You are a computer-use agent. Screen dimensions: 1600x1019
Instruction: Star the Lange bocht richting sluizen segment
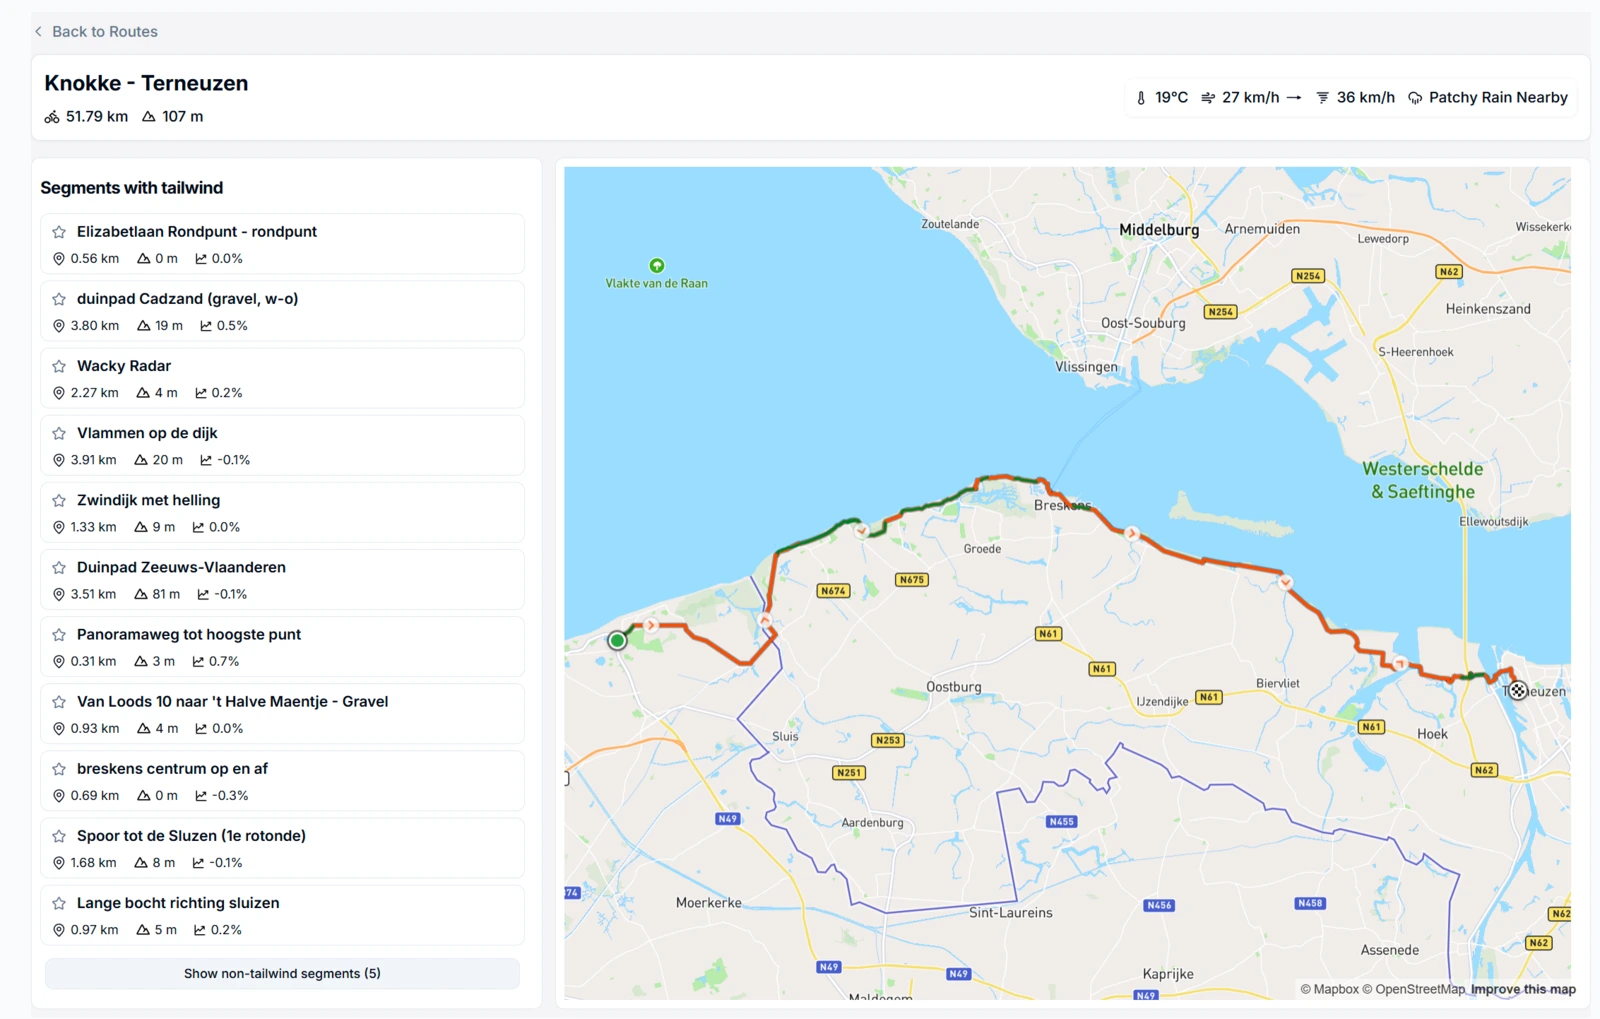click(59, 902)
